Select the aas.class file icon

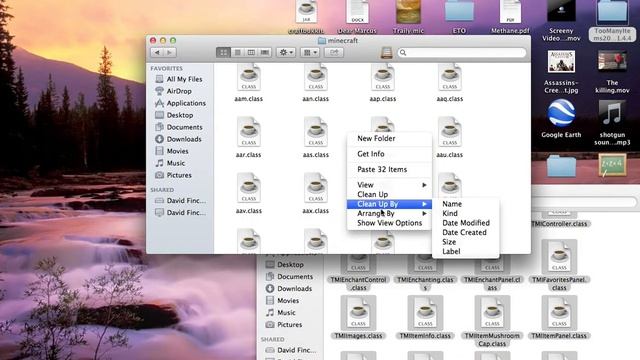click(316, 132)
